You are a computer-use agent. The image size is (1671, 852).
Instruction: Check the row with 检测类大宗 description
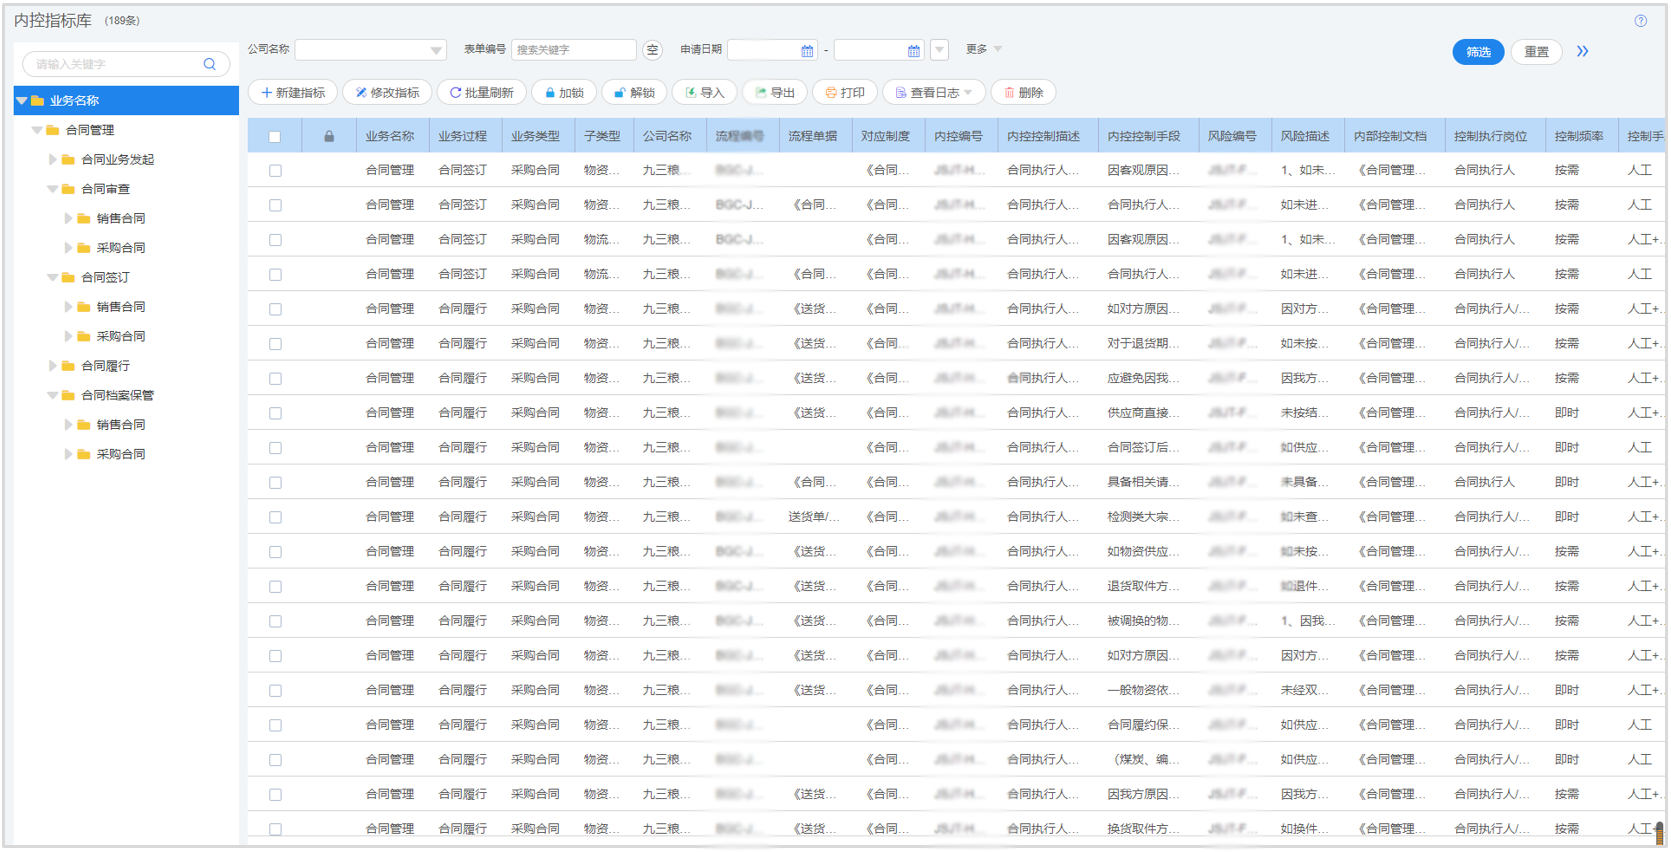tap(275, 518)
